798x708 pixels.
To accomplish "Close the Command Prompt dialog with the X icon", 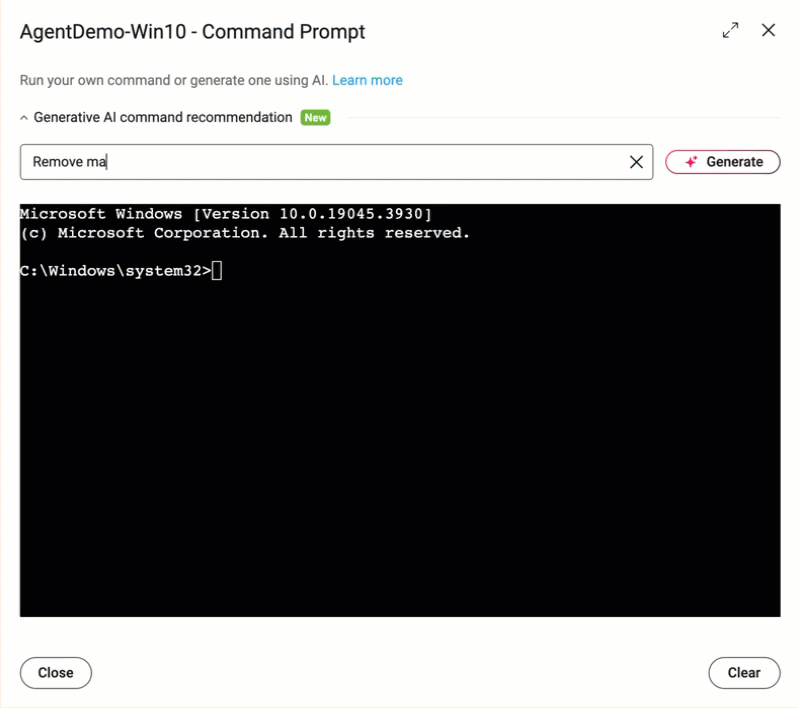I will 768,31.
